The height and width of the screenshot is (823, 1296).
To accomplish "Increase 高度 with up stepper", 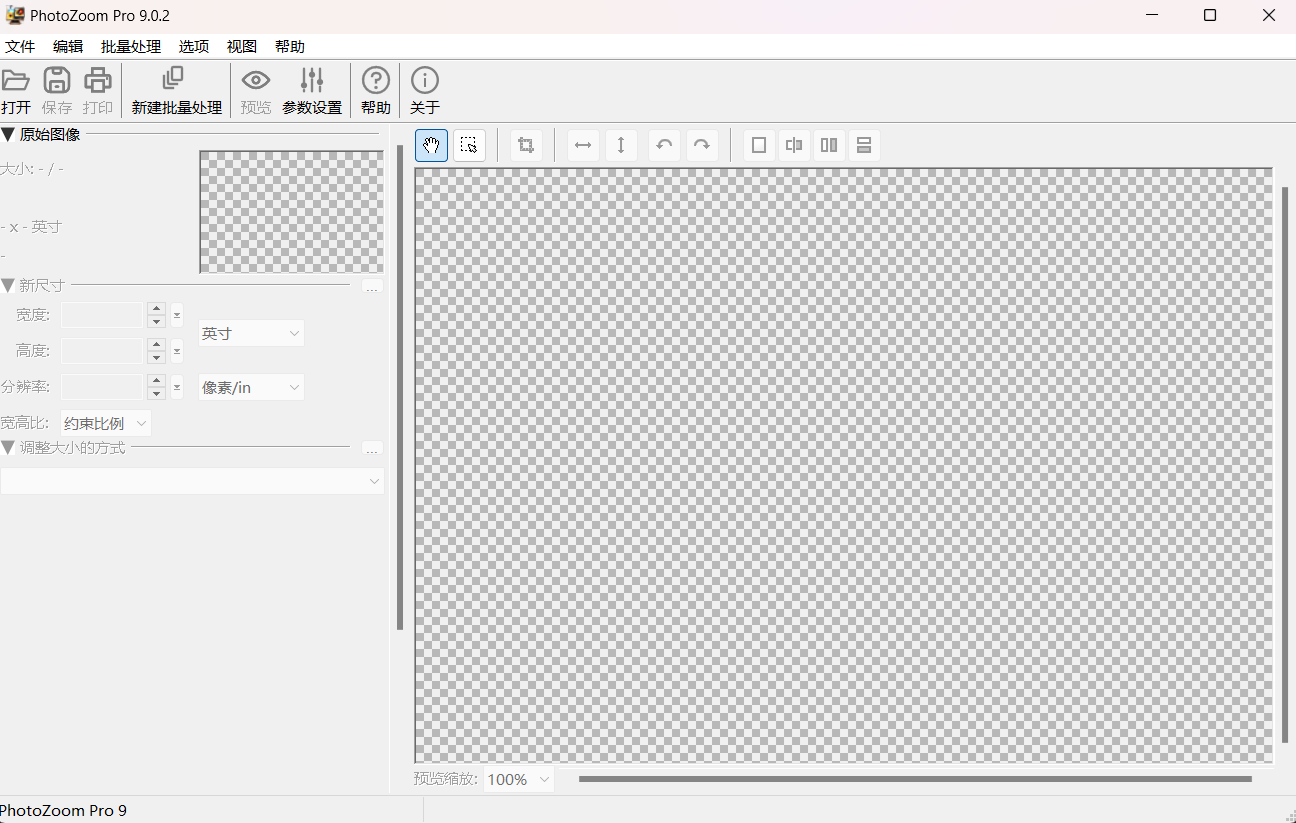I will 156,345.
